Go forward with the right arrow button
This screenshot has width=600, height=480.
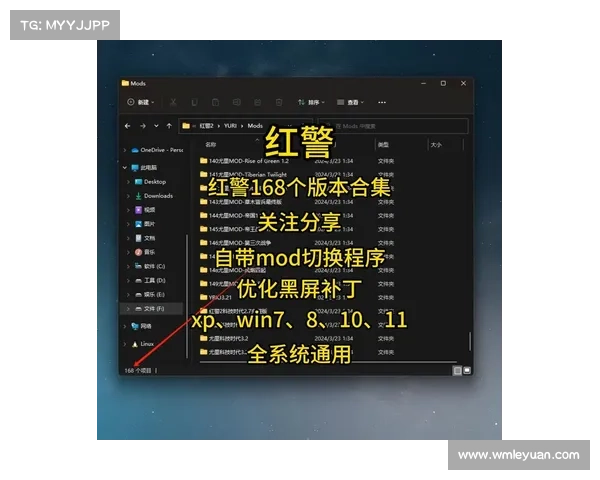(x=142, y=126)
